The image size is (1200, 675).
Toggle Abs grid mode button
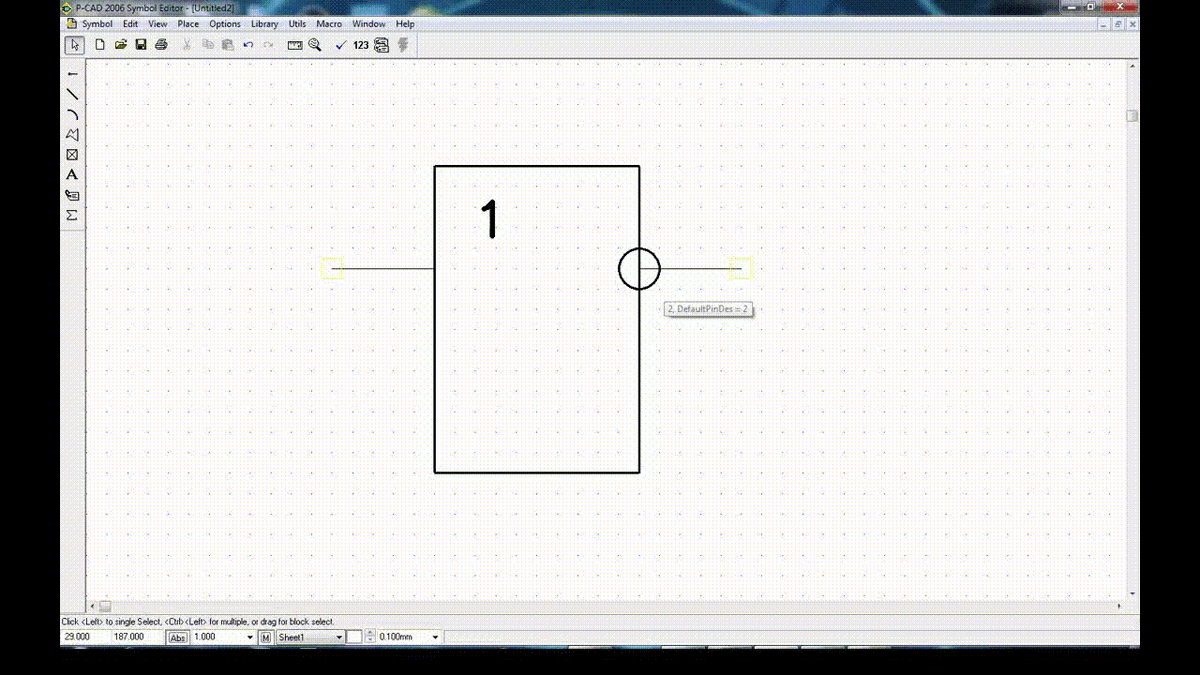[177, 637]
